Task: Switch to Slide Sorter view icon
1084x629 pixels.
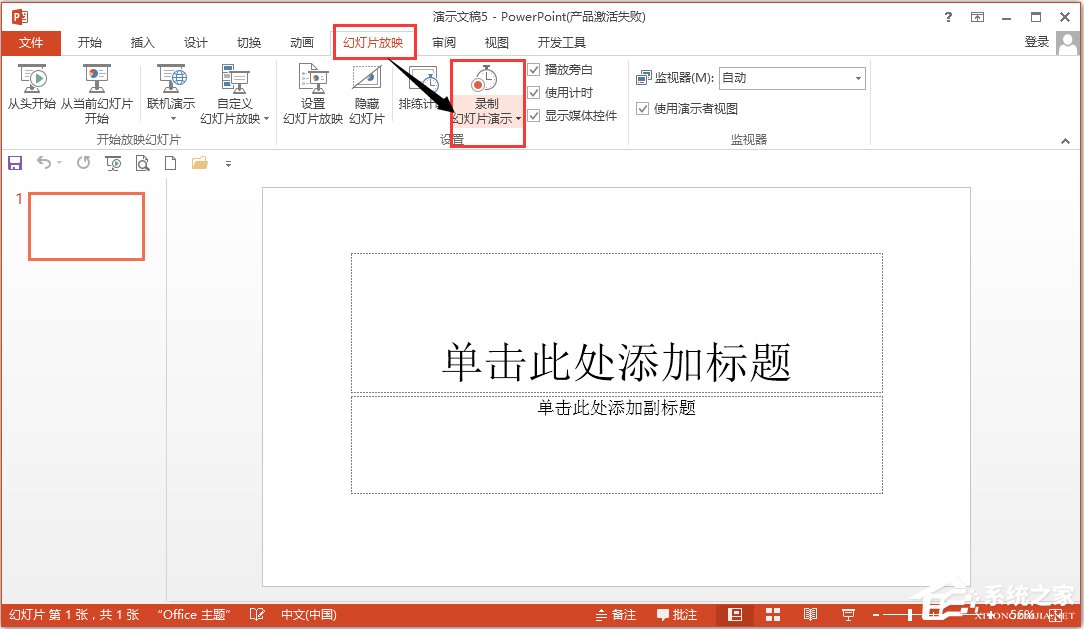Action: click(773, 614)
